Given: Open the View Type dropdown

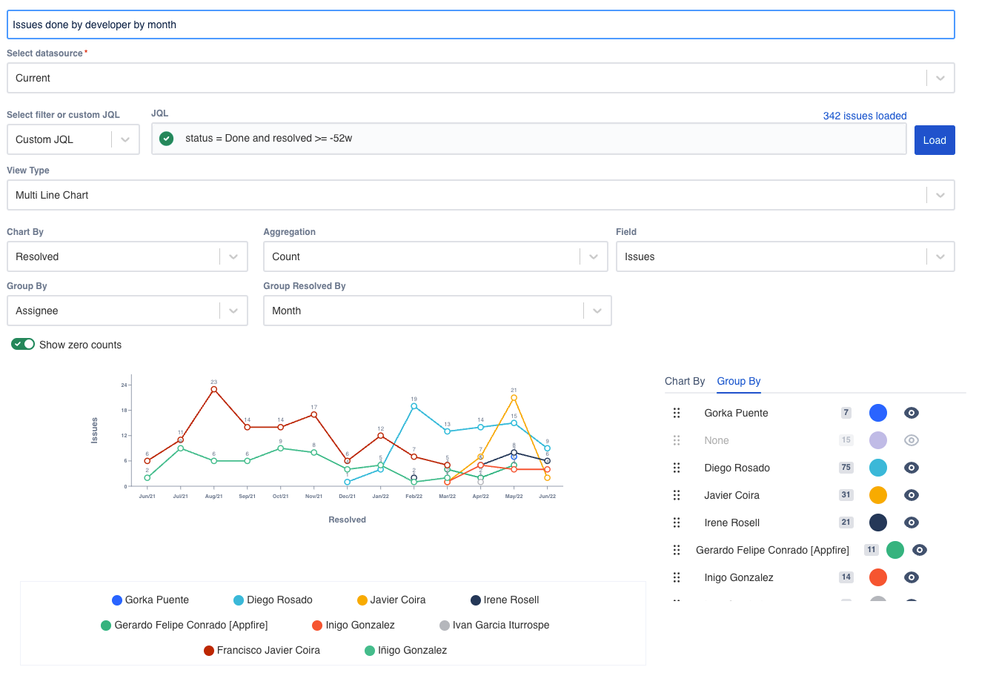Looking at the screenshot, I should (x=480, y=195).
